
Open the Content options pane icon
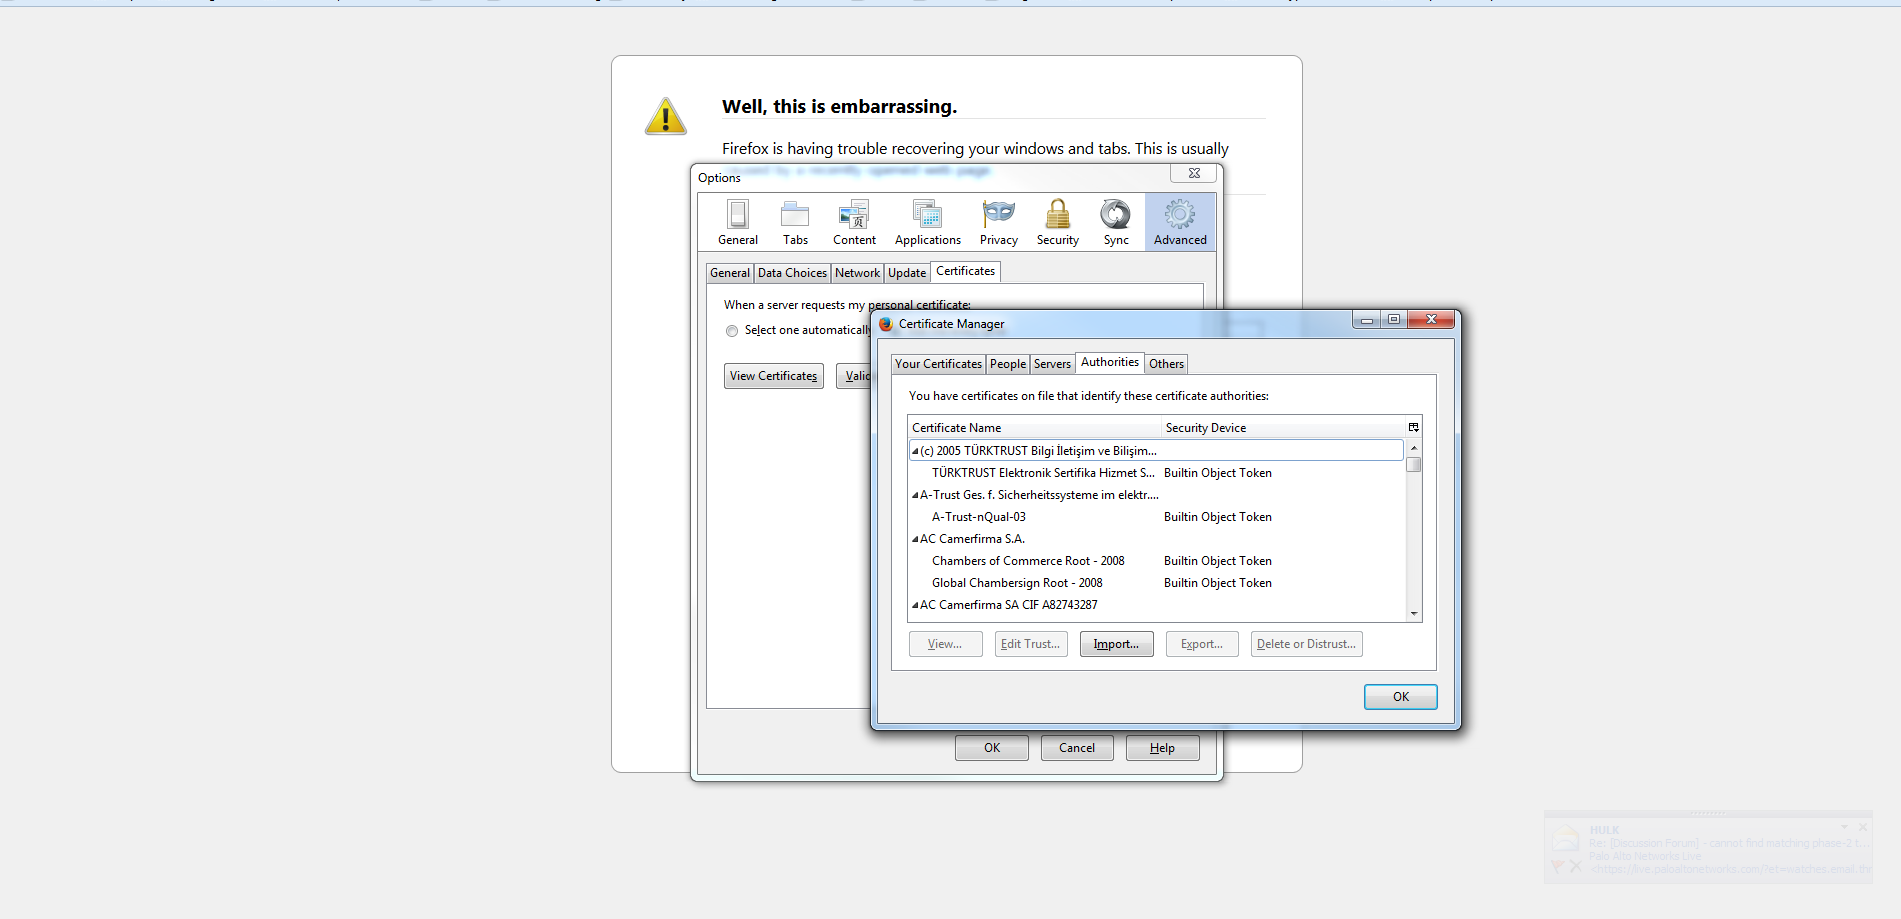tap(854, 222)
